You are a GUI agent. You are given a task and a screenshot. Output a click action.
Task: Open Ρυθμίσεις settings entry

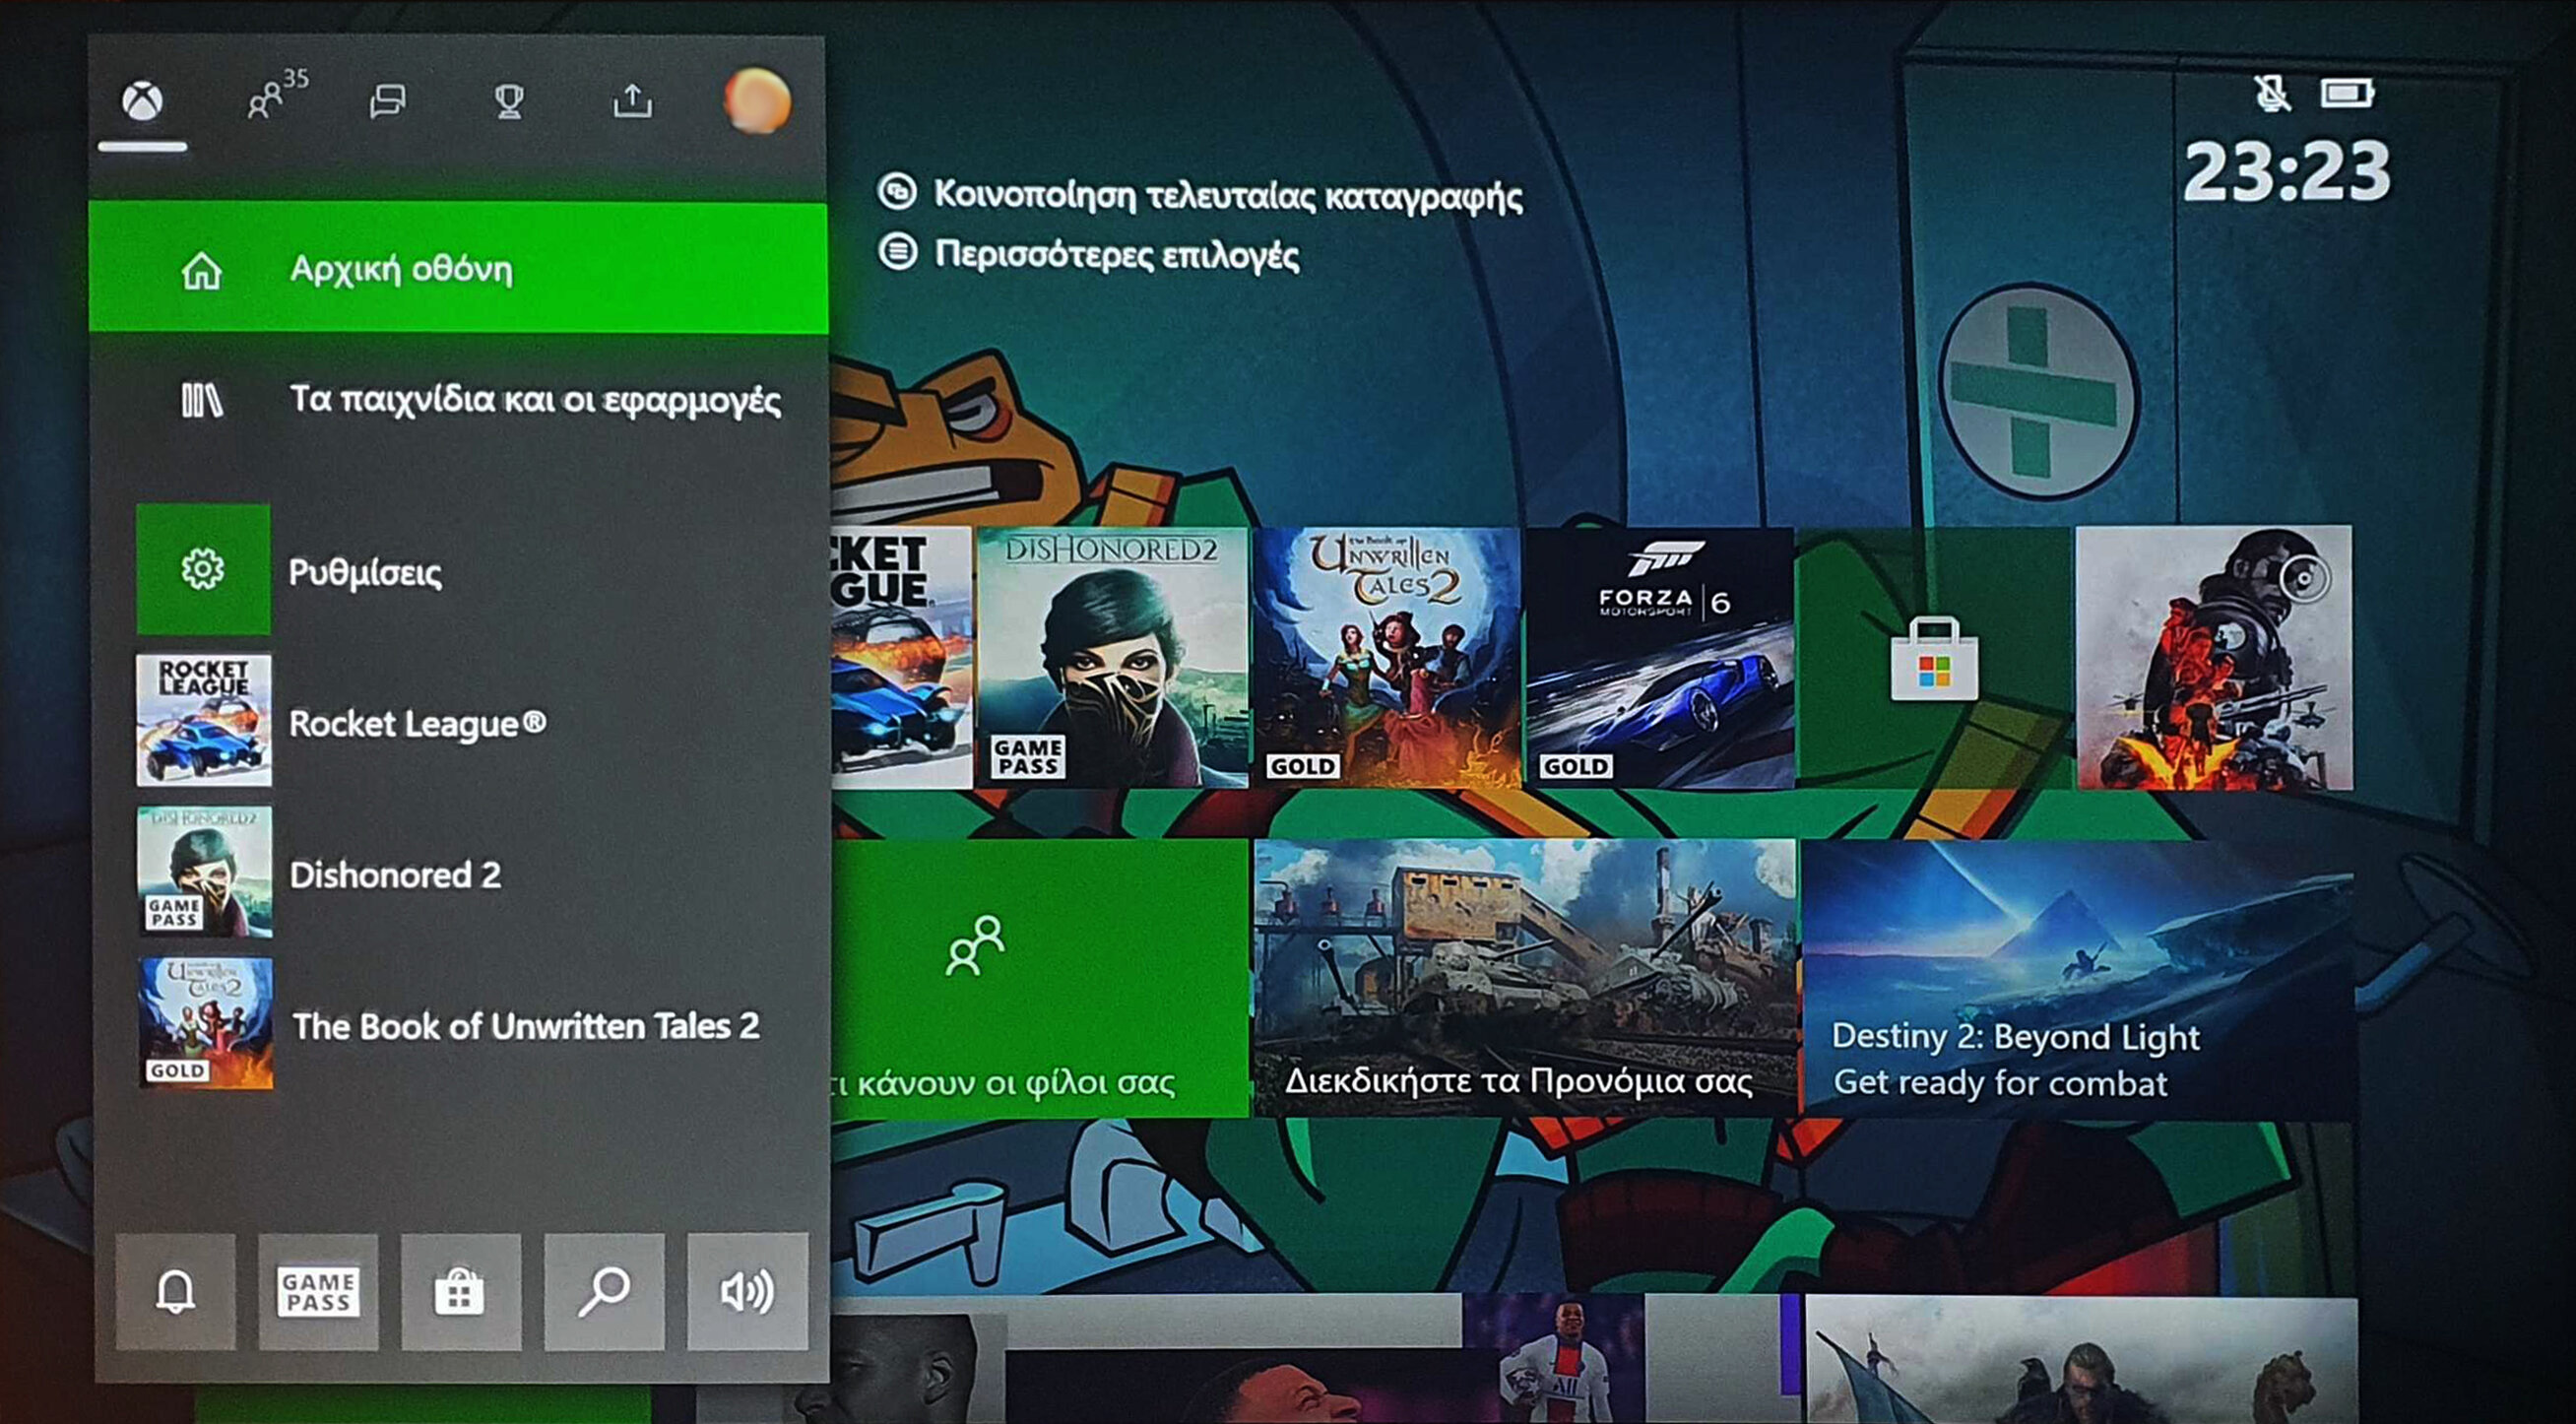point(458,570)
